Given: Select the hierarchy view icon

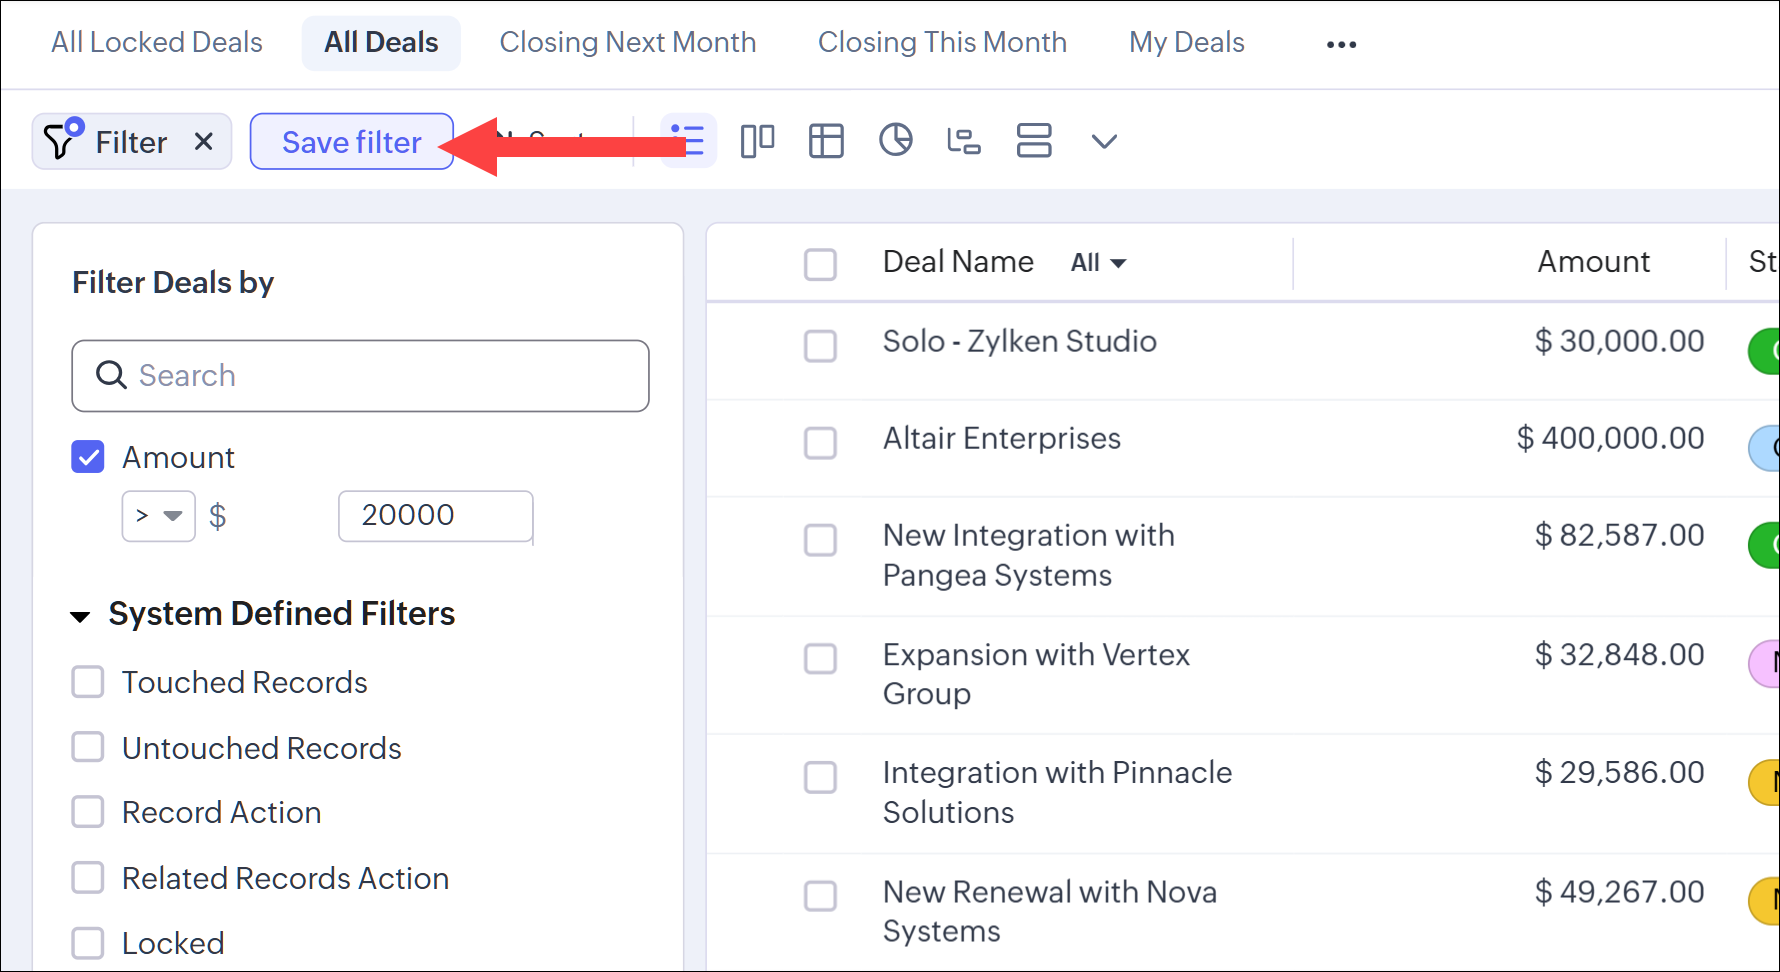Looking at the screenshot, I should pos(964,141).
